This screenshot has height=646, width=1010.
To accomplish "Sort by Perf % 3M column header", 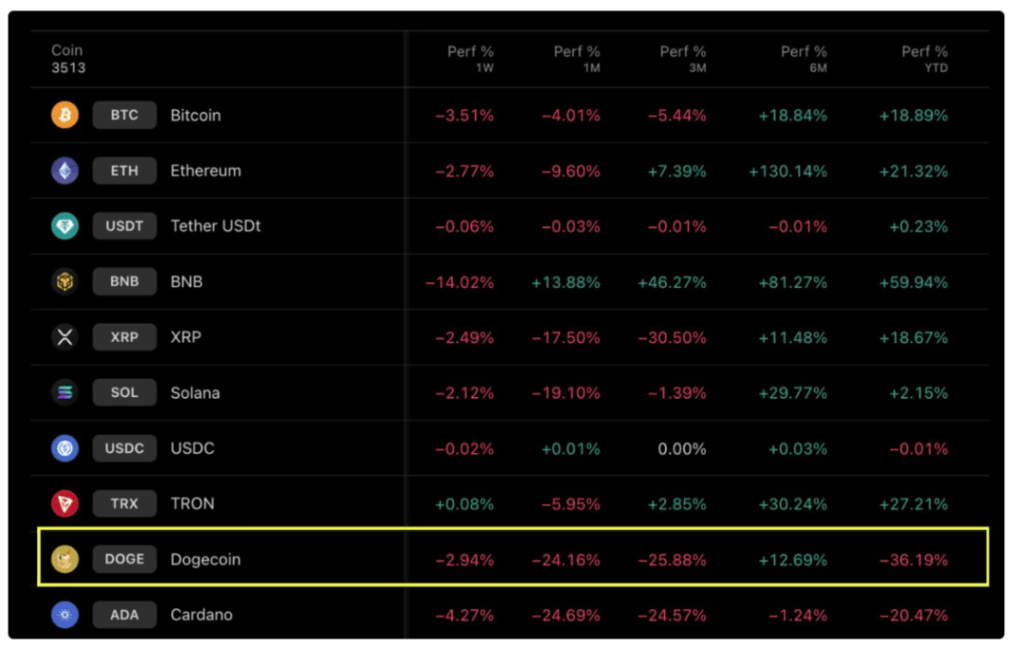I will pos(683,59).
